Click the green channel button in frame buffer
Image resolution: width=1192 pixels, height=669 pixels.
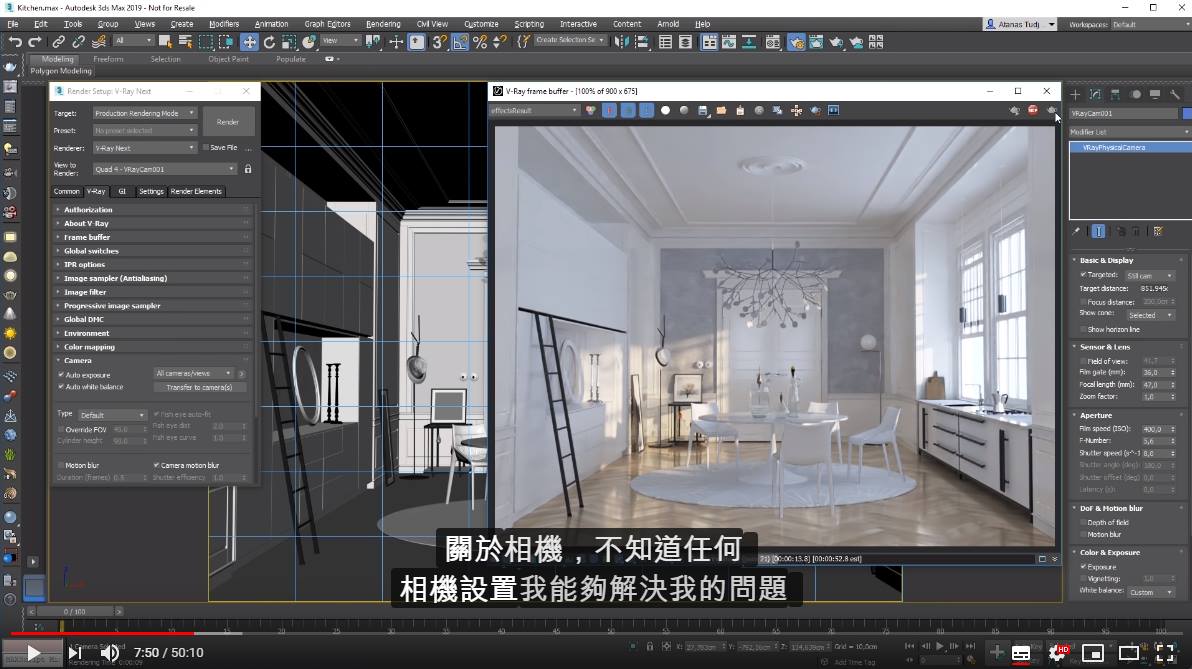(628, 110)
